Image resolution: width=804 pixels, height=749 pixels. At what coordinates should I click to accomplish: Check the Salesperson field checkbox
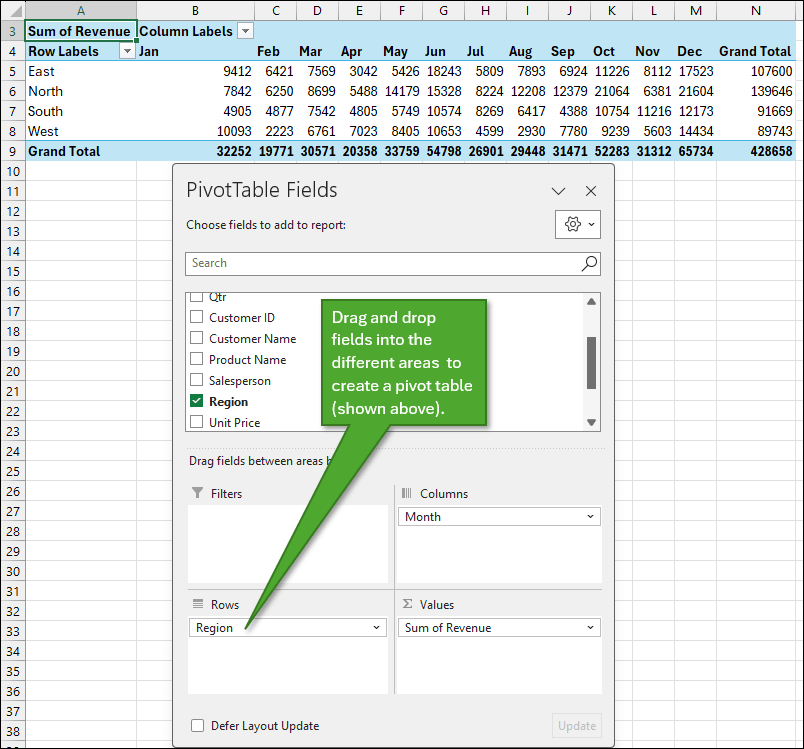coord(197,380)
